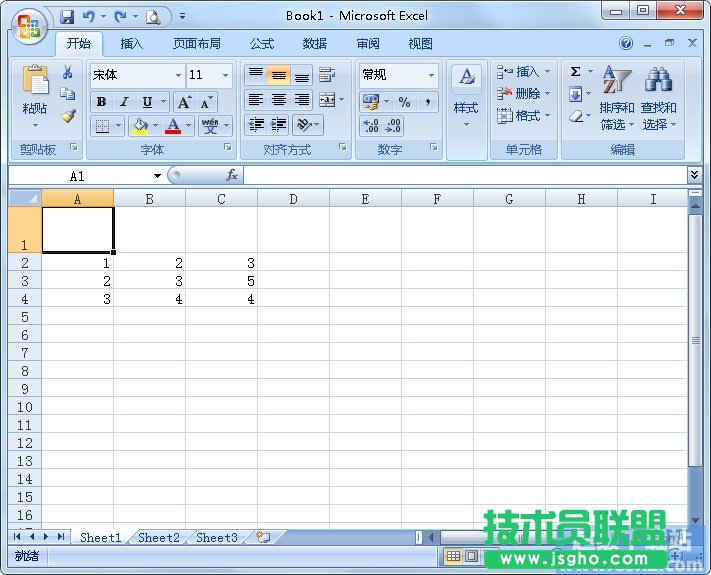Screen dimensions: 711x575
Task: Click the red font color swatch
Action: pos(173,126)
